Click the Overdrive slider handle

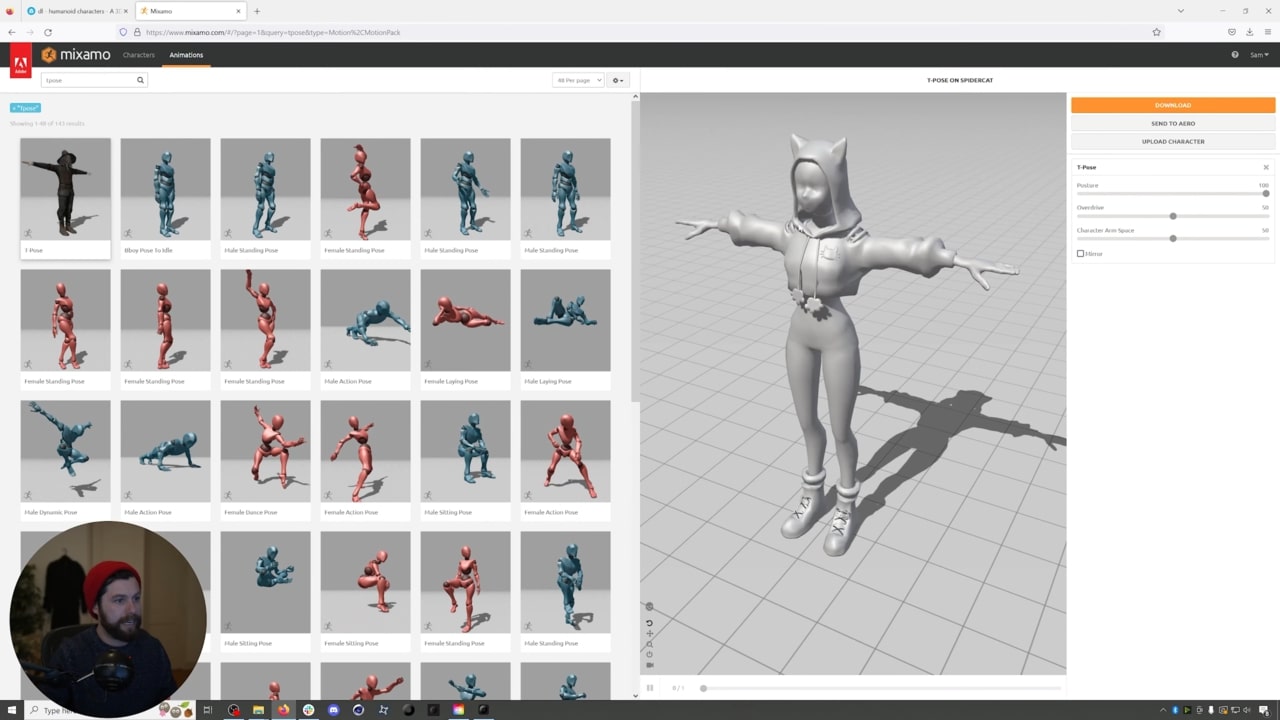pyautogui.click(x=1172, y=216)
